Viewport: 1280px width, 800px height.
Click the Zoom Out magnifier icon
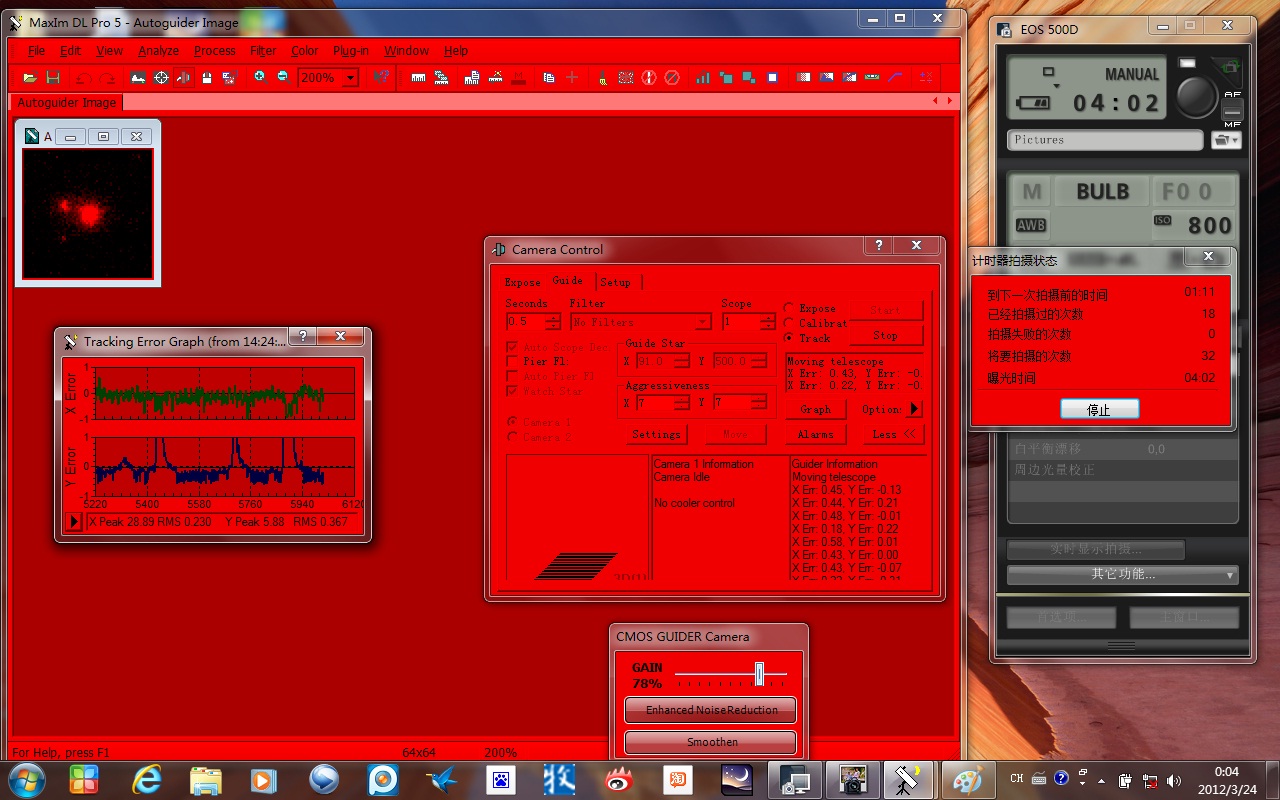283,77
